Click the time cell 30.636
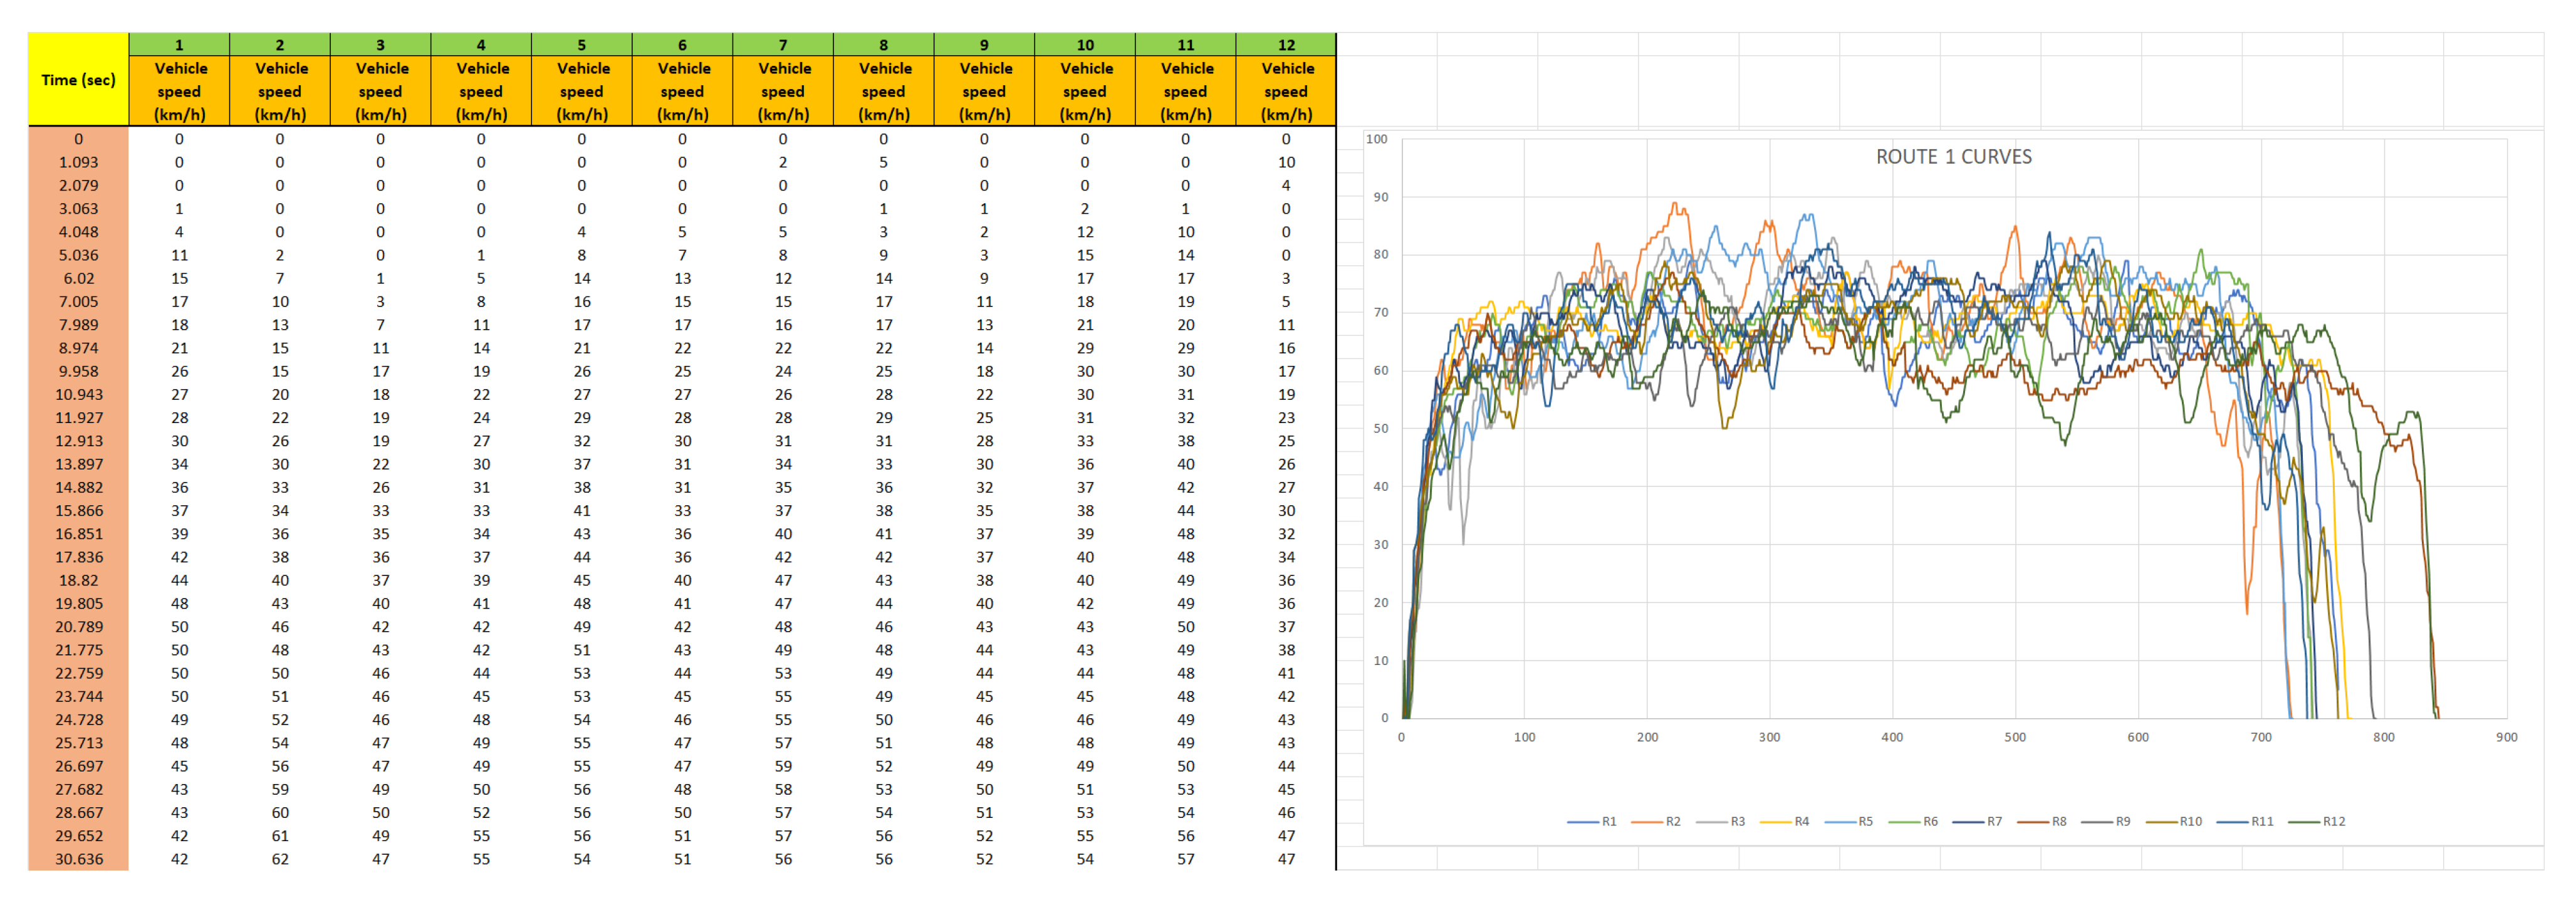This screenshot has height=900, width=2576. coord(78,859)
